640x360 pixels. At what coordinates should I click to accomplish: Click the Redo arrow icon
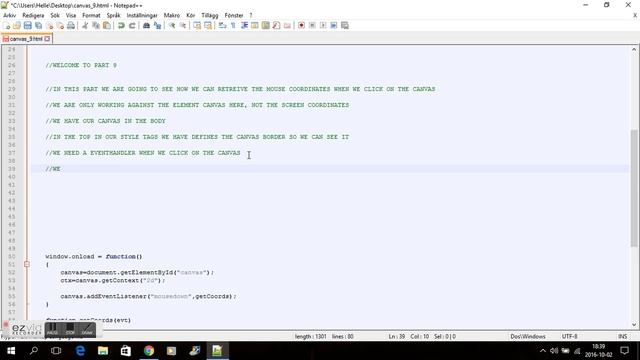coord(132,25)
